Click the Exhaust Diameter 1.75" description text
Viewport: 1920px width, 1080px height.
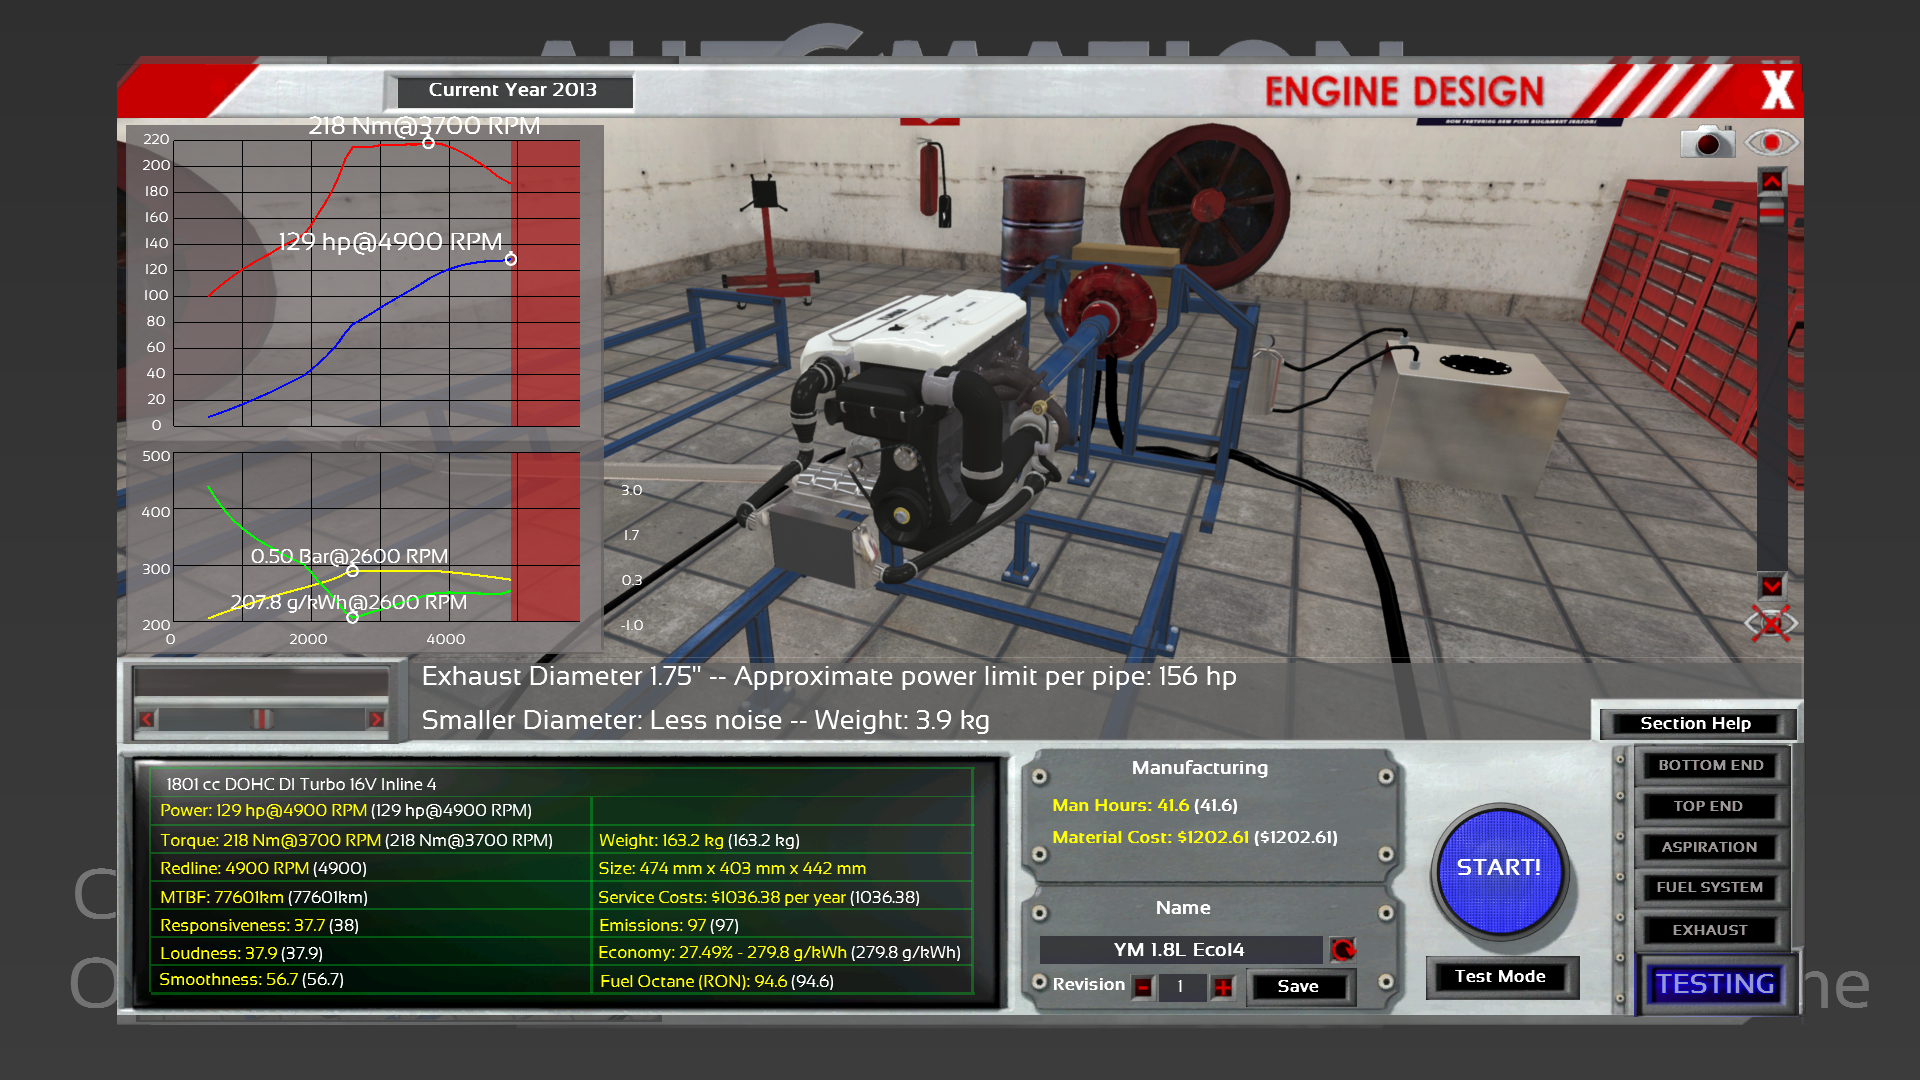829,677
